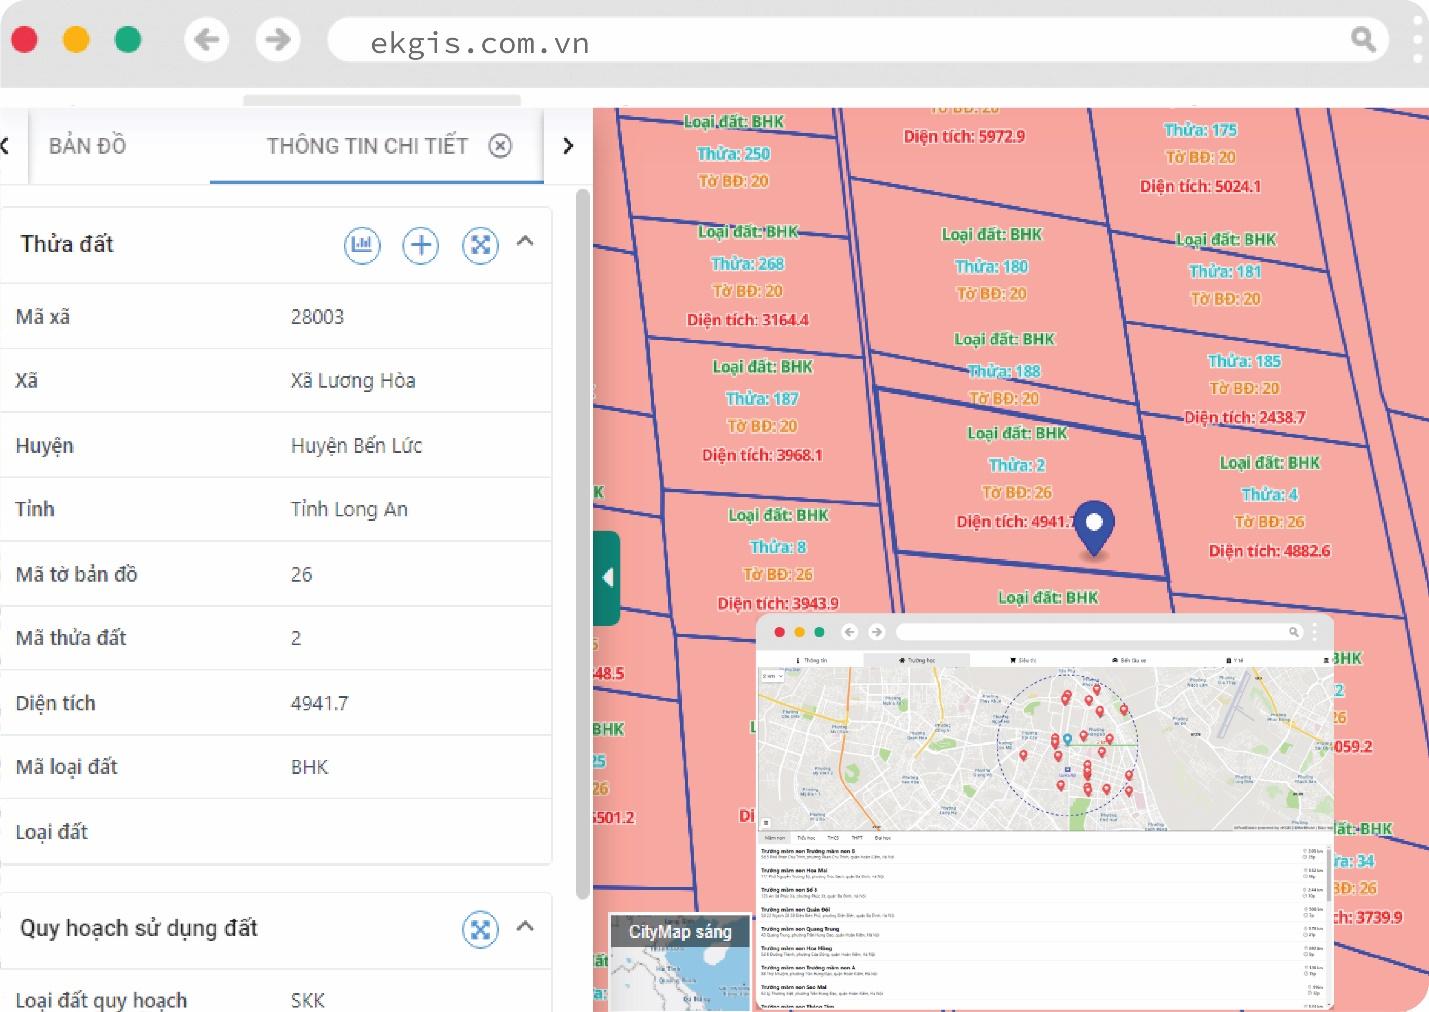This screenshot has width=1429, height=1012.
Task: Click the Xã Lương Hòa value
Action: tap(353, 381)
